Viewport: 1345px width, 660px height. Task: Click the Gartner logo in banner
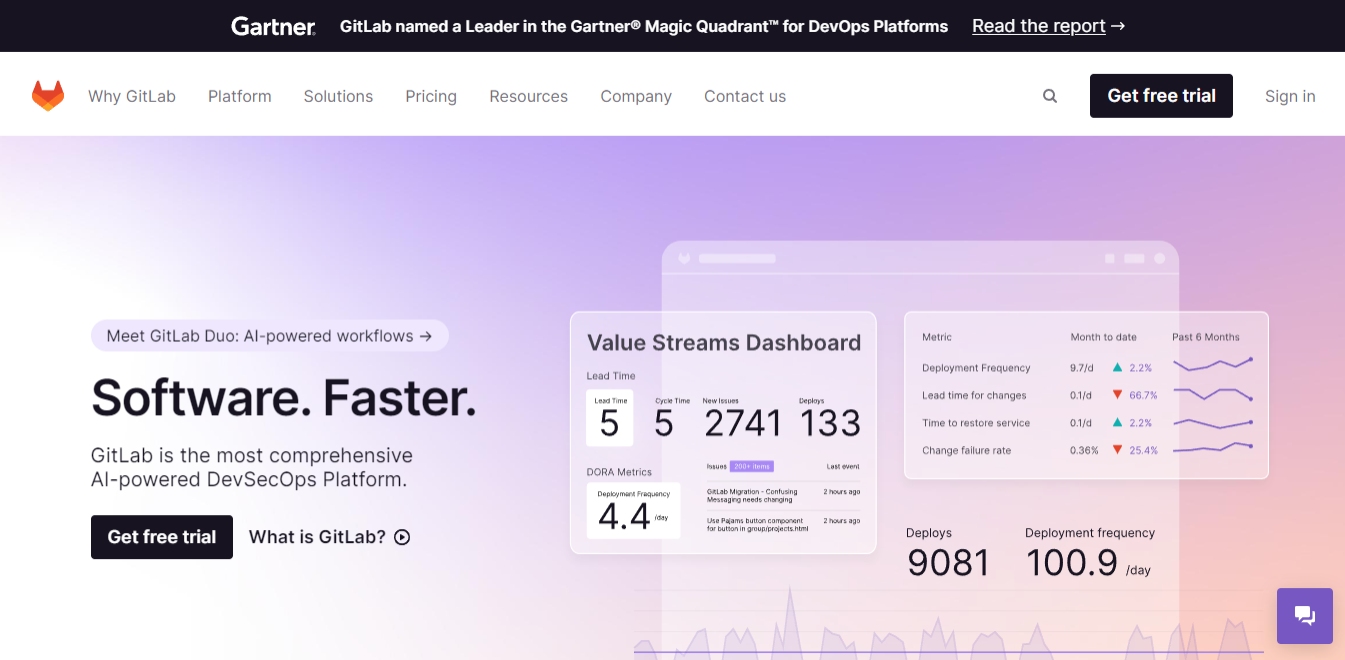coord(274,26)
